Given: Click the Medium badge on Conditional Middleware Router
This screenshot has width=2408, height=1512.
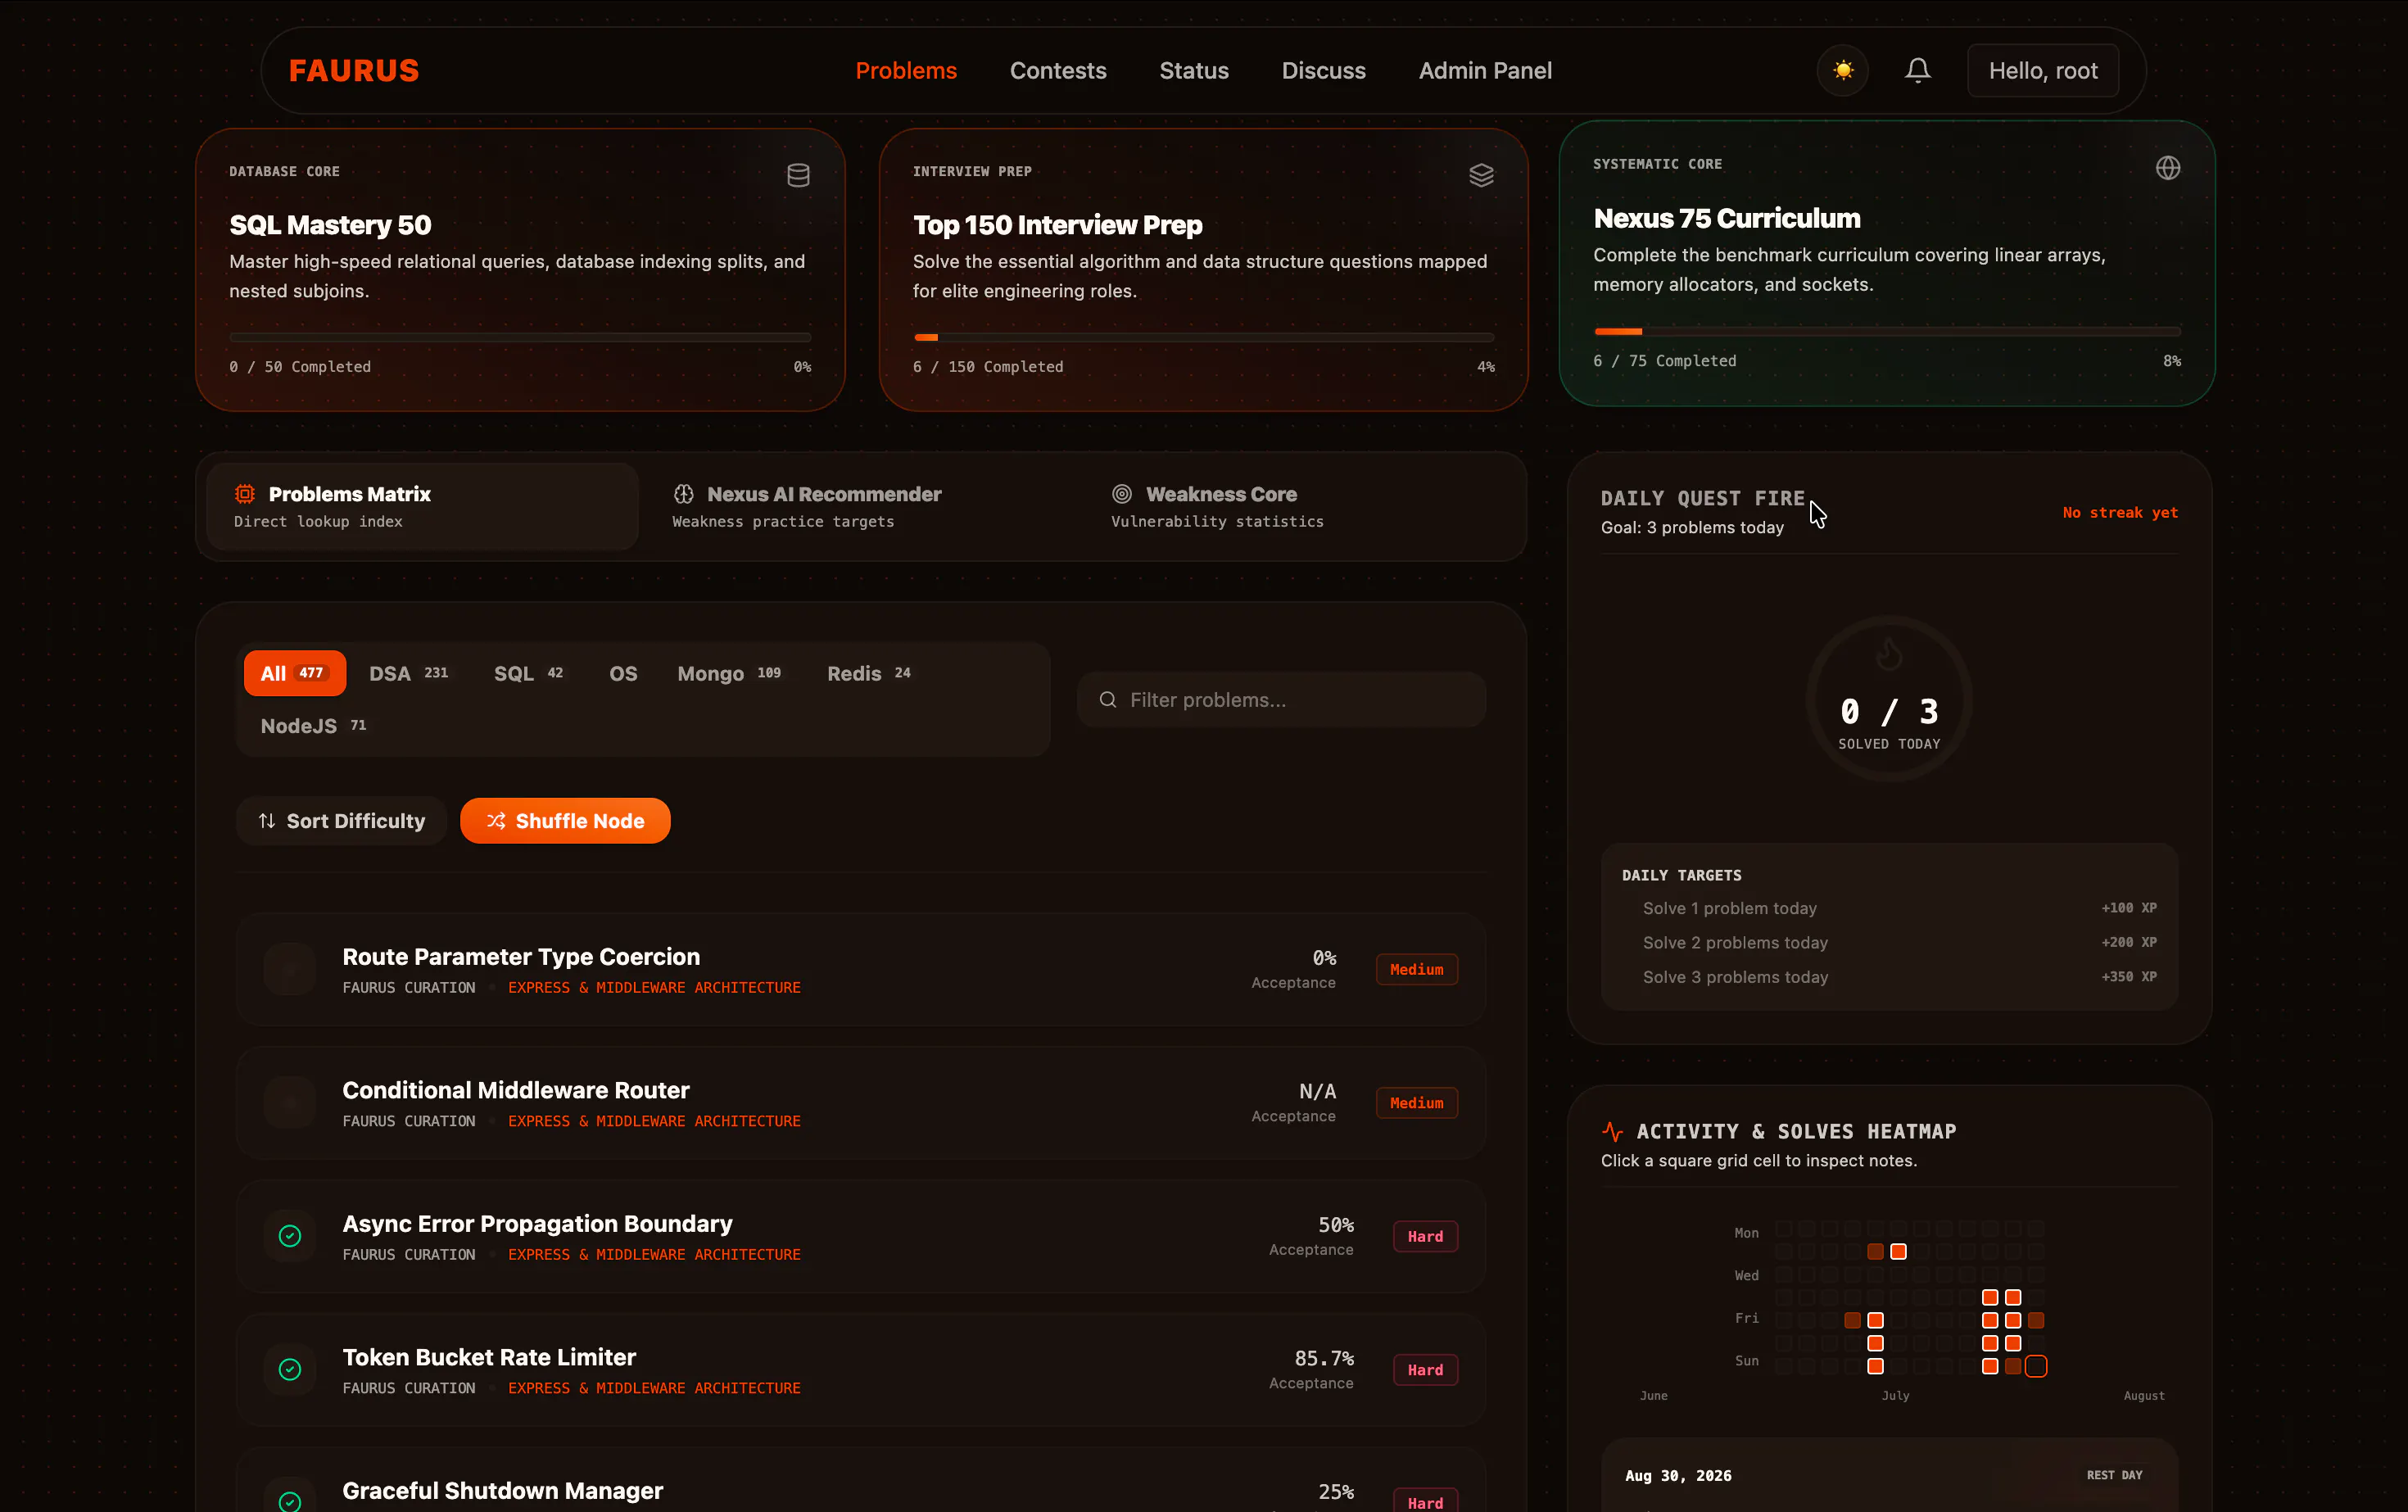Looking at the screenshot, I should pos(1416,1103).
